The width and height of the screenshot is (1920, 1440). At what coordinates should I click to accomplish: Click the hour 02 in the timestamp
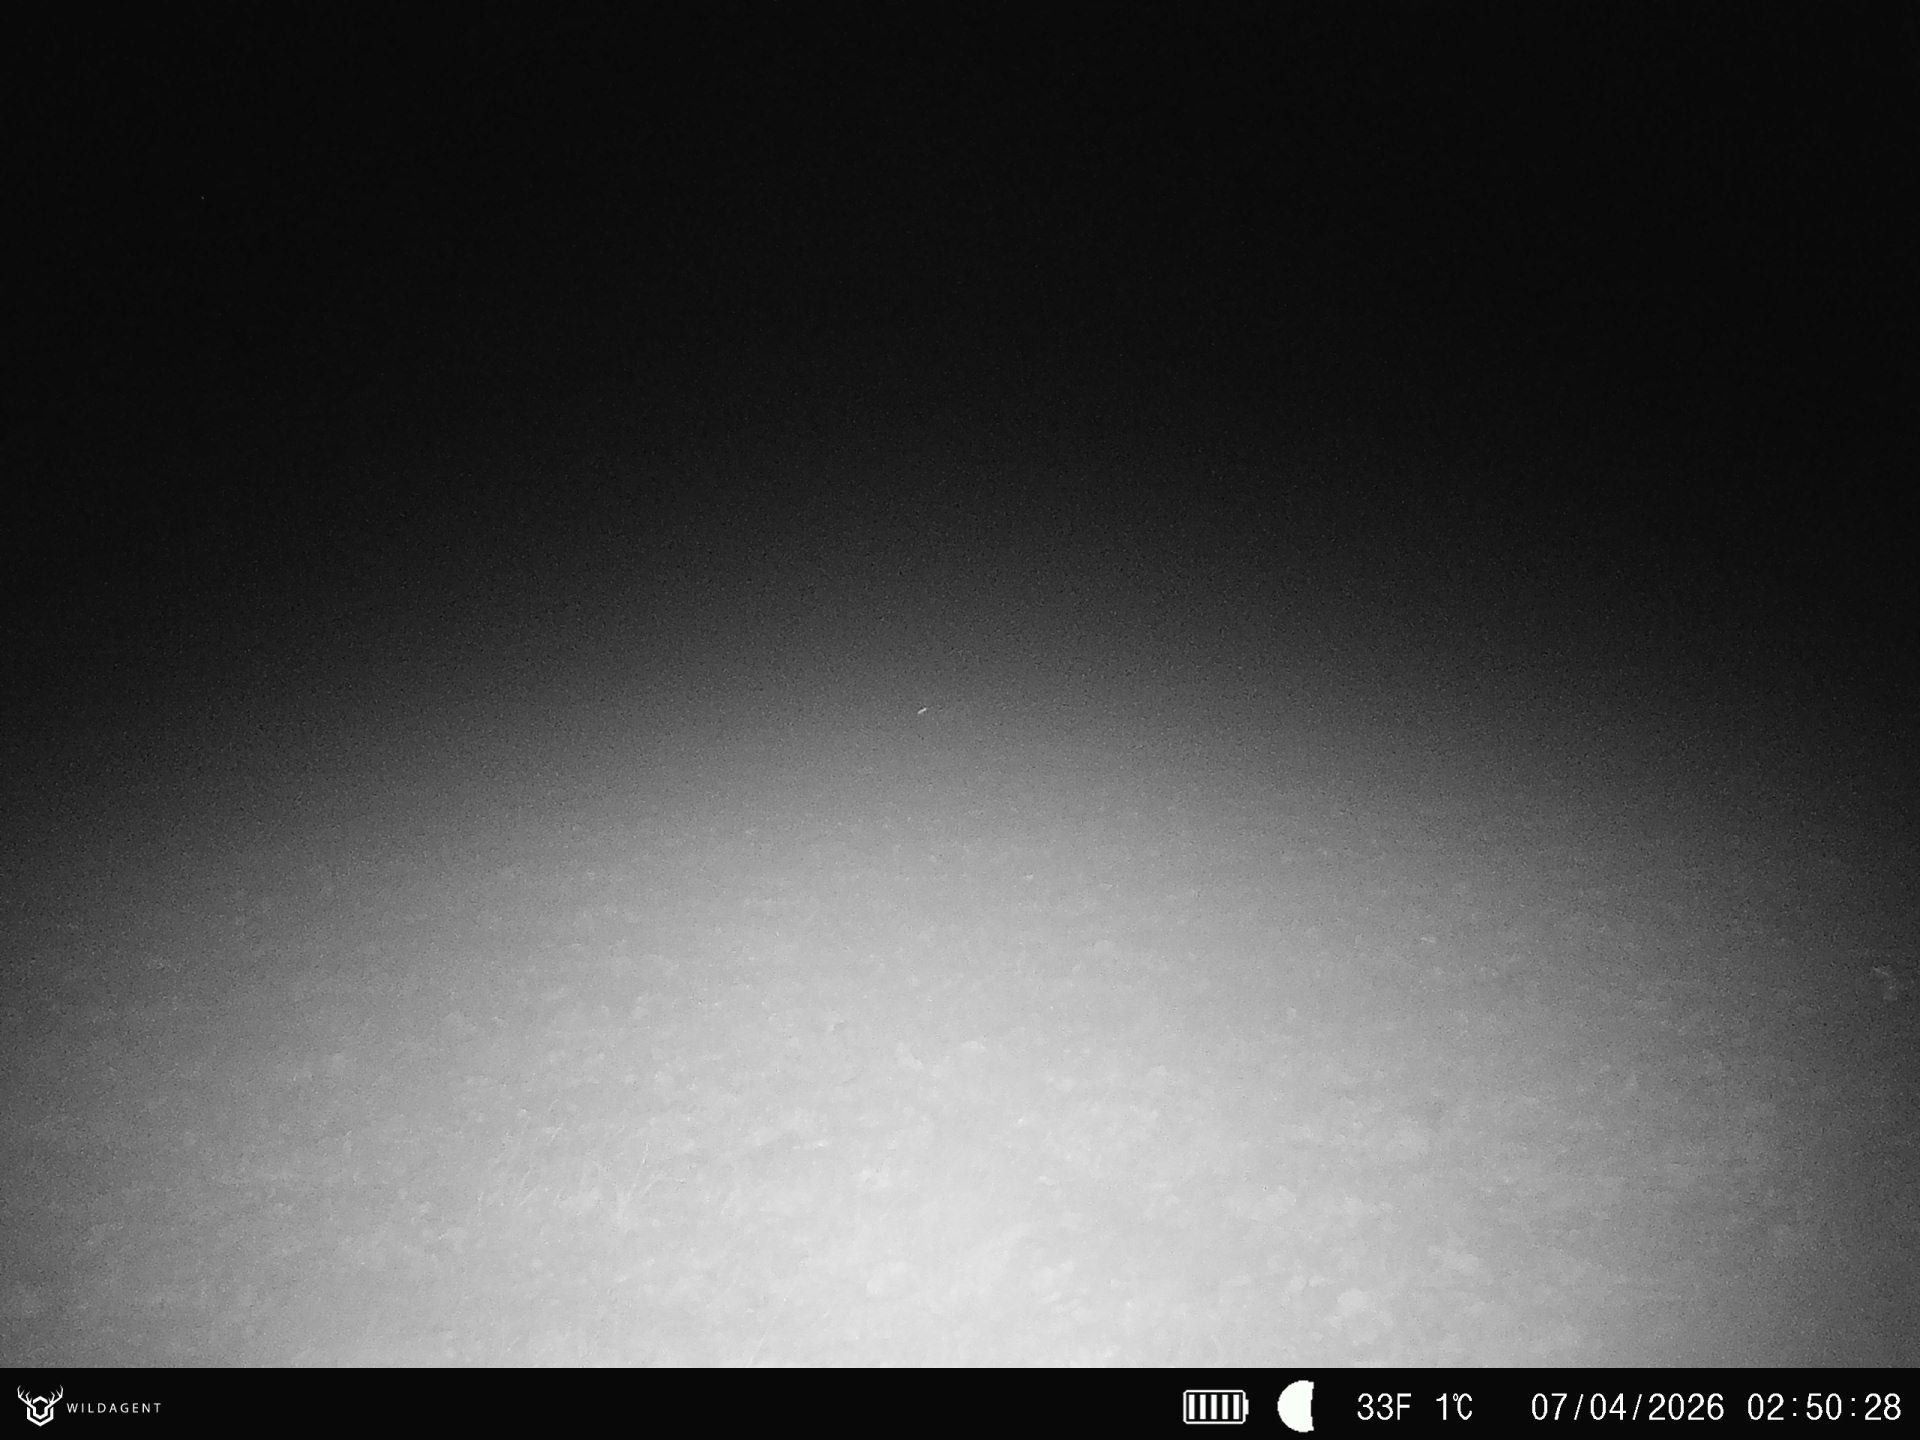(x=1767, y=1407)
